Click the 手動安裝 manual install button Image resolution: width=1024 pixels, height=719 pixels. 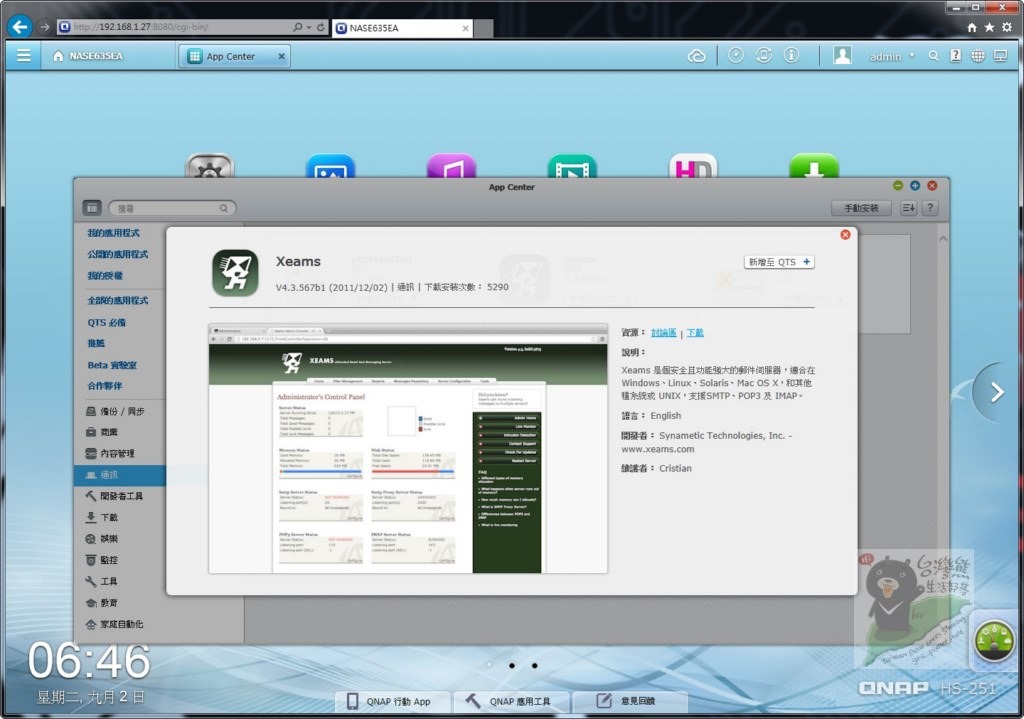coord(861,208)
